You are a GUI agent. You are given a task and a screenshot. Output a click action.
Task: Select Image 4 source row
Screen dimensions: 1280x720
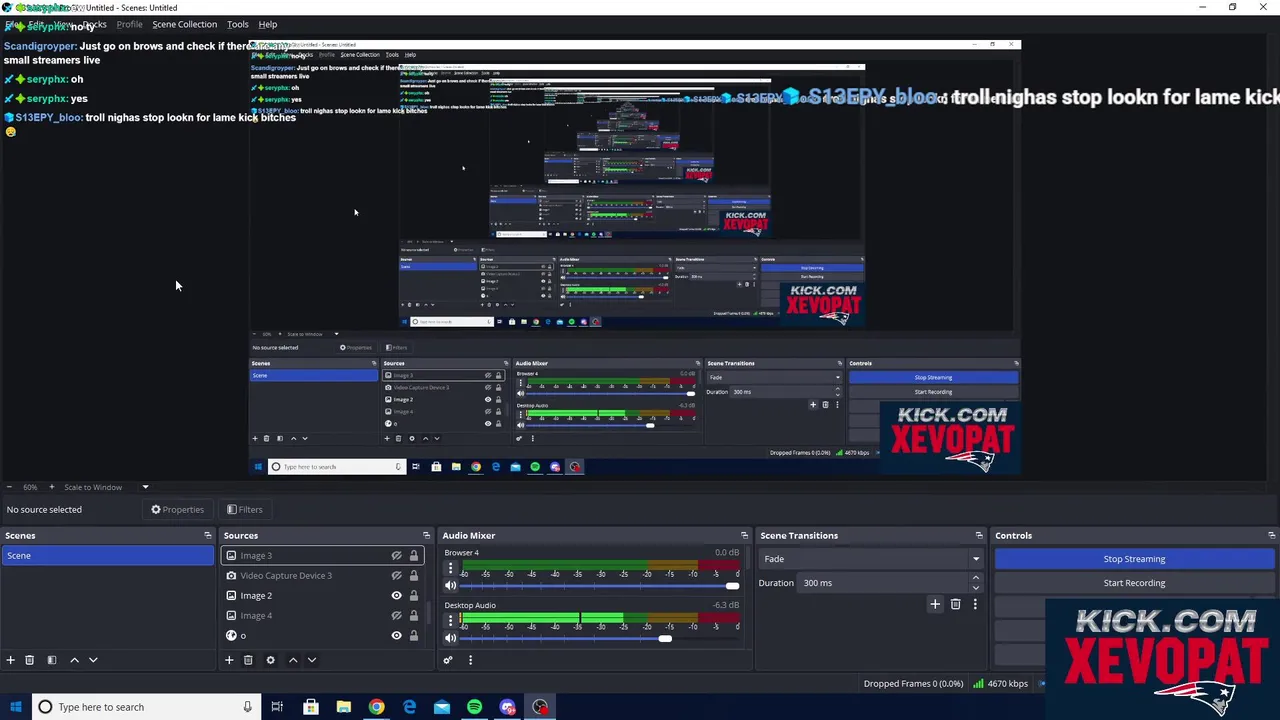tap(322, 616)
